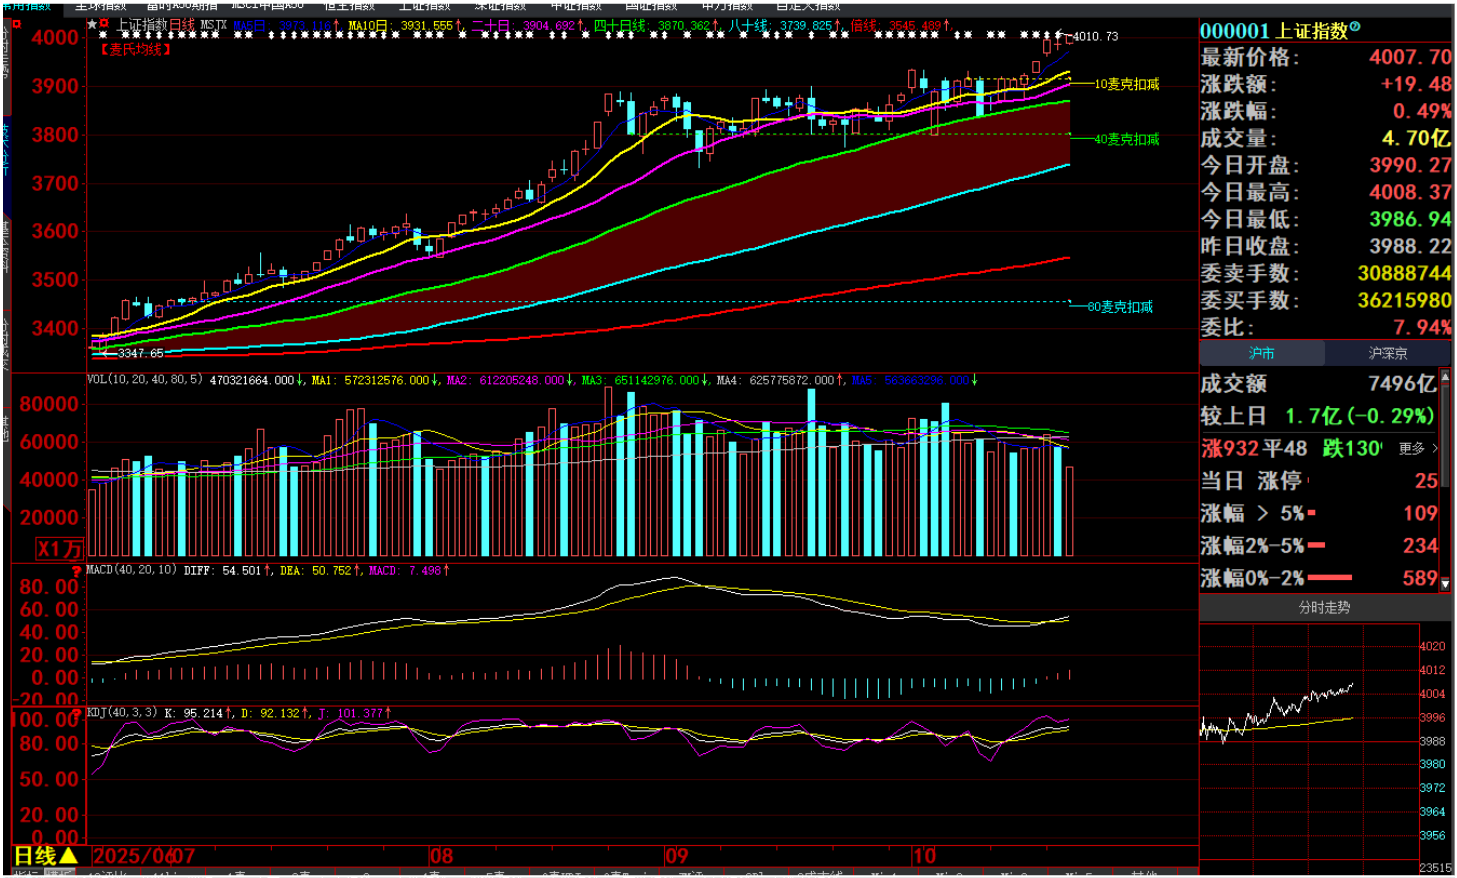This screenshot has width=1457, height=878.
Task: Switch to the 沪市 tab
Action: coord(1262,353)
